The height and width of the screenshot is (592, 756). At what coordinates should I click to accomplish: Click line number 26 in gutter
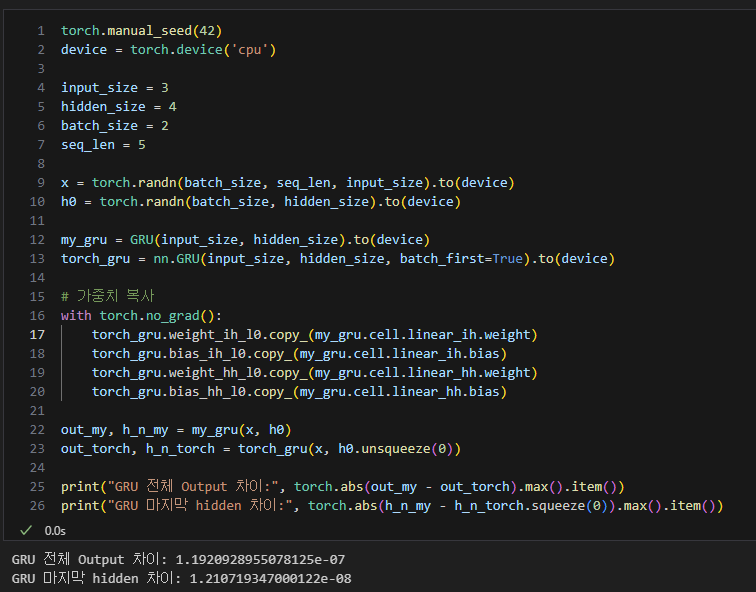(x=37, y=506)
